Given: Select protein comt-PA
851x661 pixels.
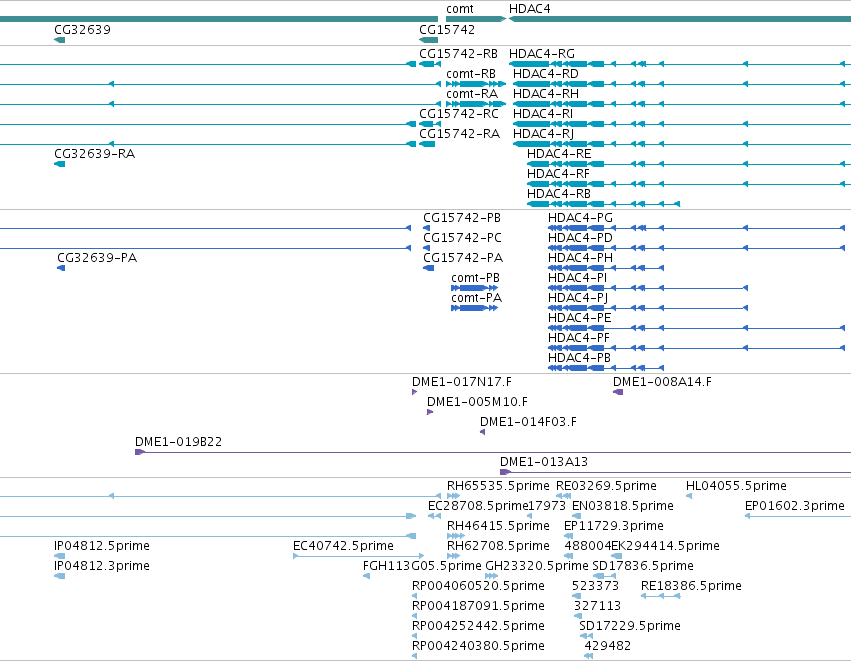Looking at the screenshot, I should pos(477,298).
